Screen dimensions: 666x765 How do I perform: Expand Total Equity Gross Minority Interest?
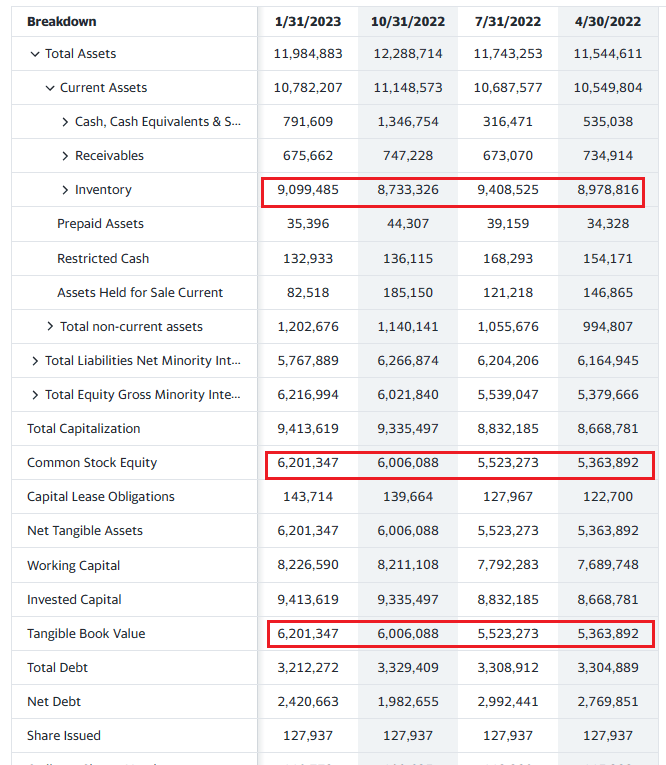[x=36, y=395]
